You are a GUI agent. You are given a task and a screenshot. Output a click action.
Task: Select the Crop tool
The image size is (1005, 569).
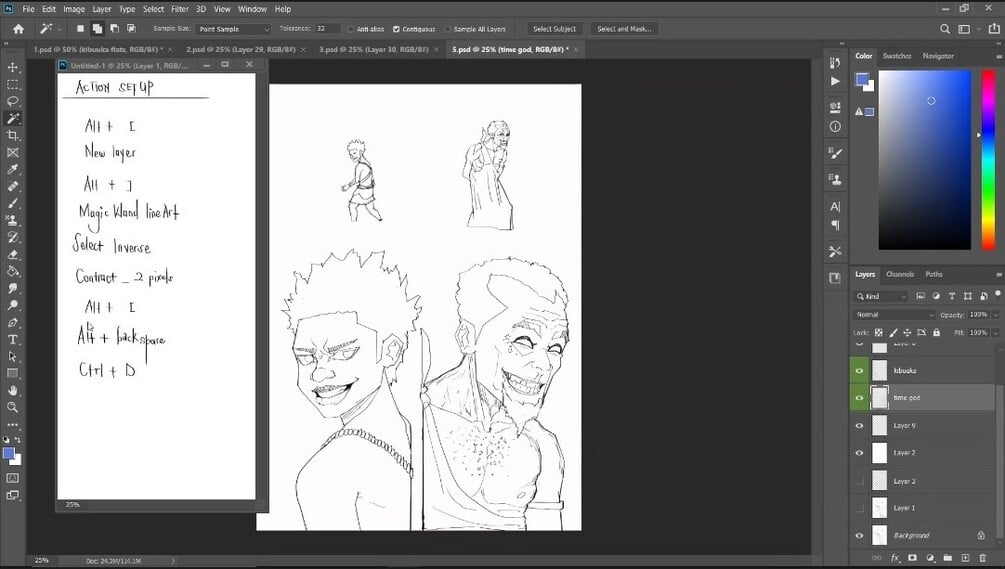pos(12,135)
